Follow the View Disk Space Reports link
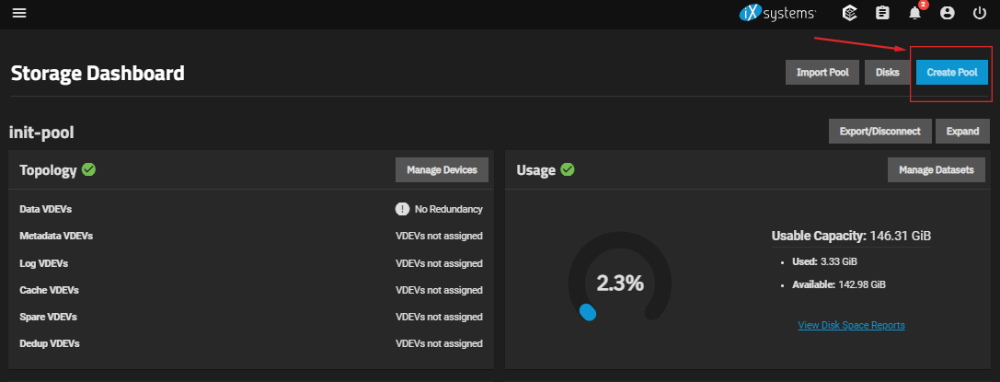This screenshot has height=382, width=1000. pos(851,325)
